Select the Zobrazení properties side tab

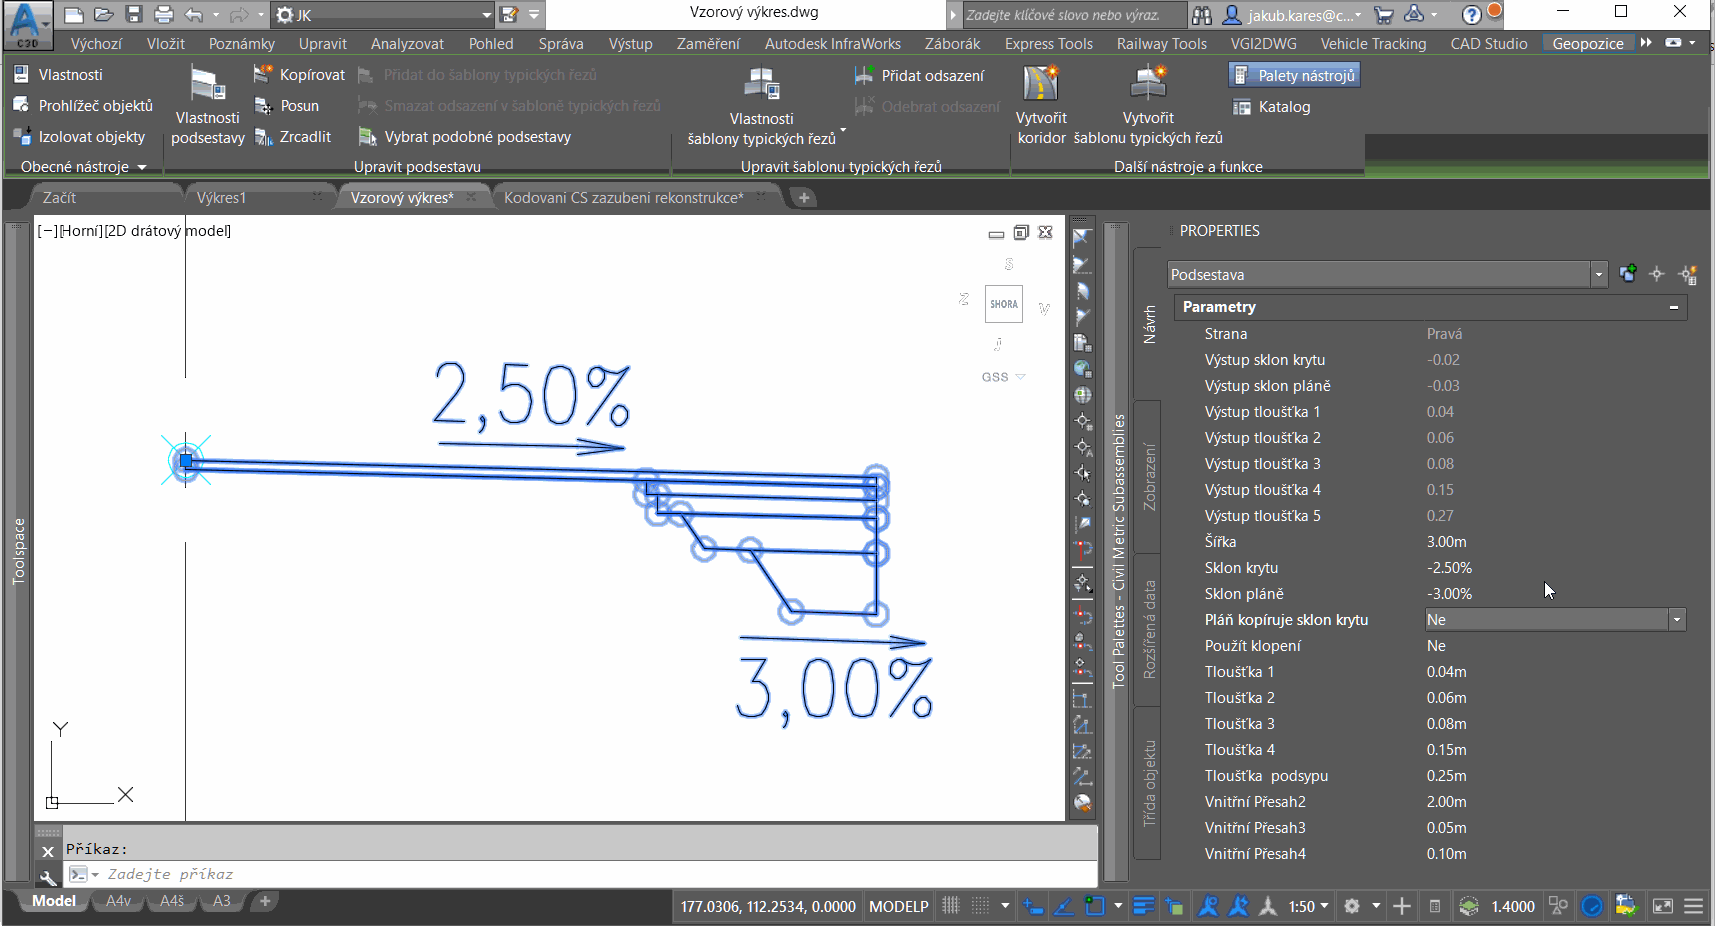click(1149, 477)
